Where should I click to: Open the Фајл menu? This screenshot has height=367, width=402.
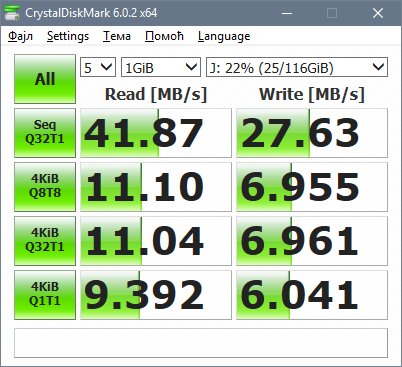[x=20, y=36]
